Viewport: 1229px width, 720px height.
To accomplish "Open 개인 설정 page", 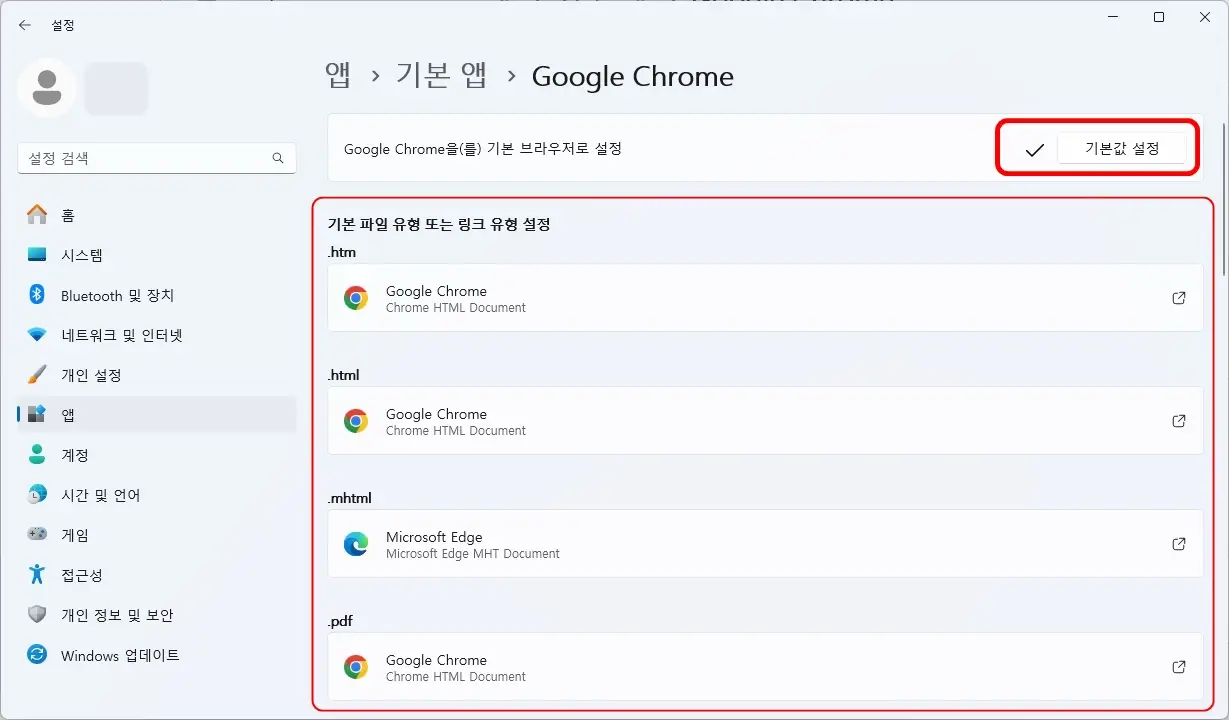I will tap(157, 375).
